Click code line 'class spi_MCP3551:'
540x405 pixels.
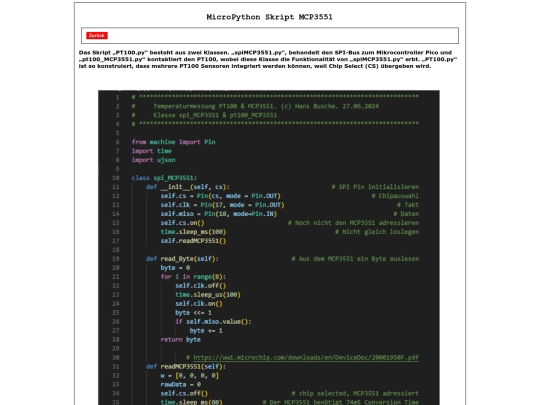coord(164,178)
